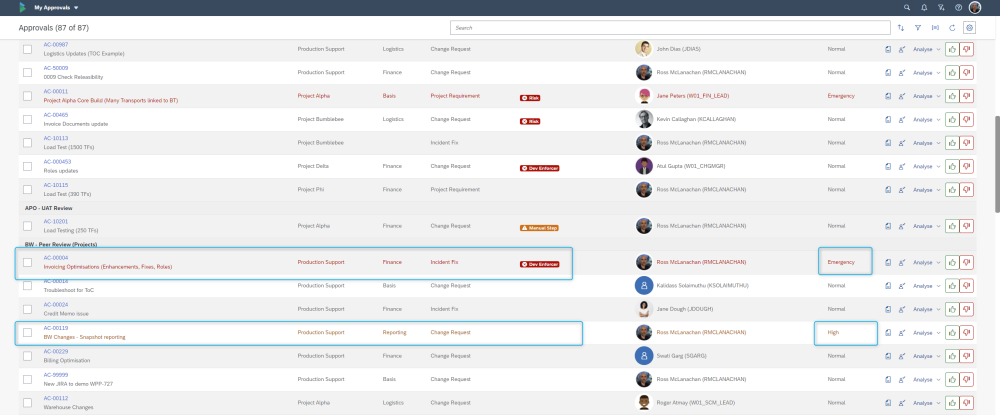This screenshot has height=415, width=1000.
Task: Expand Analyse dropdown on AC-50009 row
Action: [x=927, y=72]
